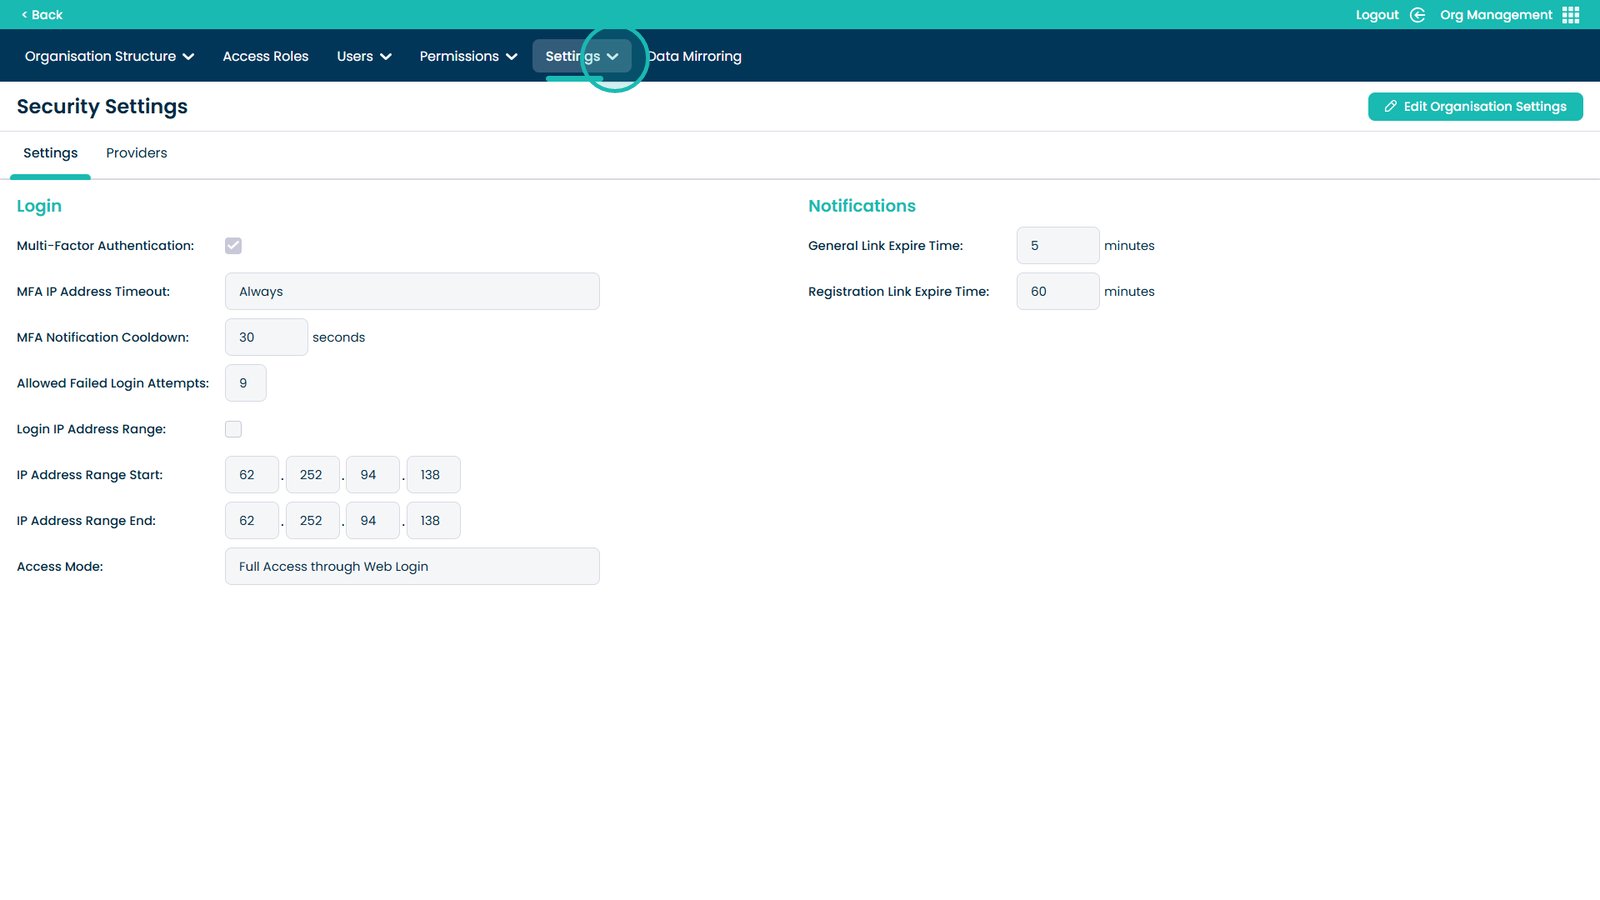
Task: Open the Org Management app grid icon
Action: point(1571,14)
